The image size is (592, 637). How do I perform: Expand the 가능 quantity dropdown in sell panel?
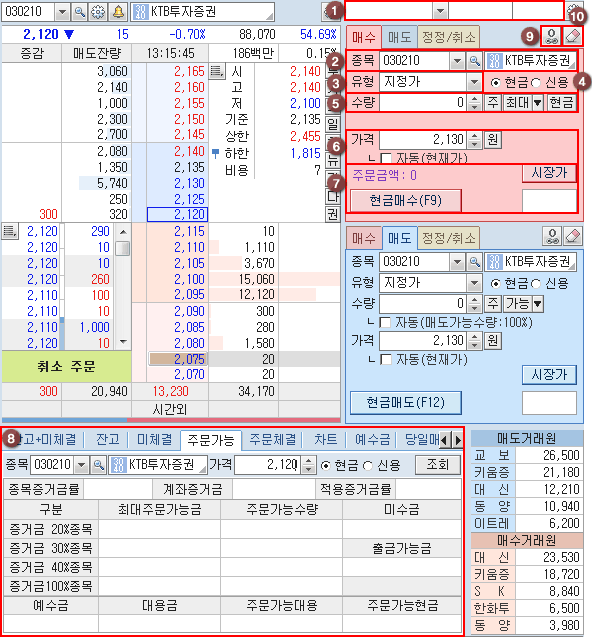click(x=538, y=303)
